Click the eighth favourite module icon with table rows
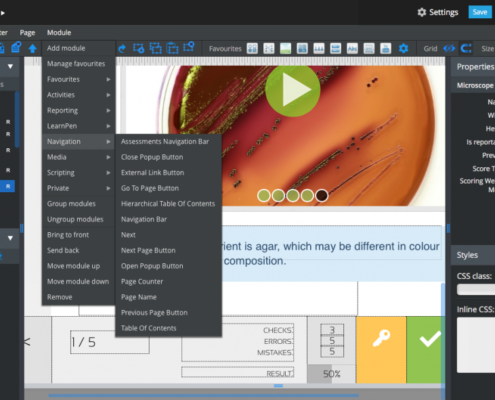The height and width of the screenshot is (400, 495). (369, 49)
